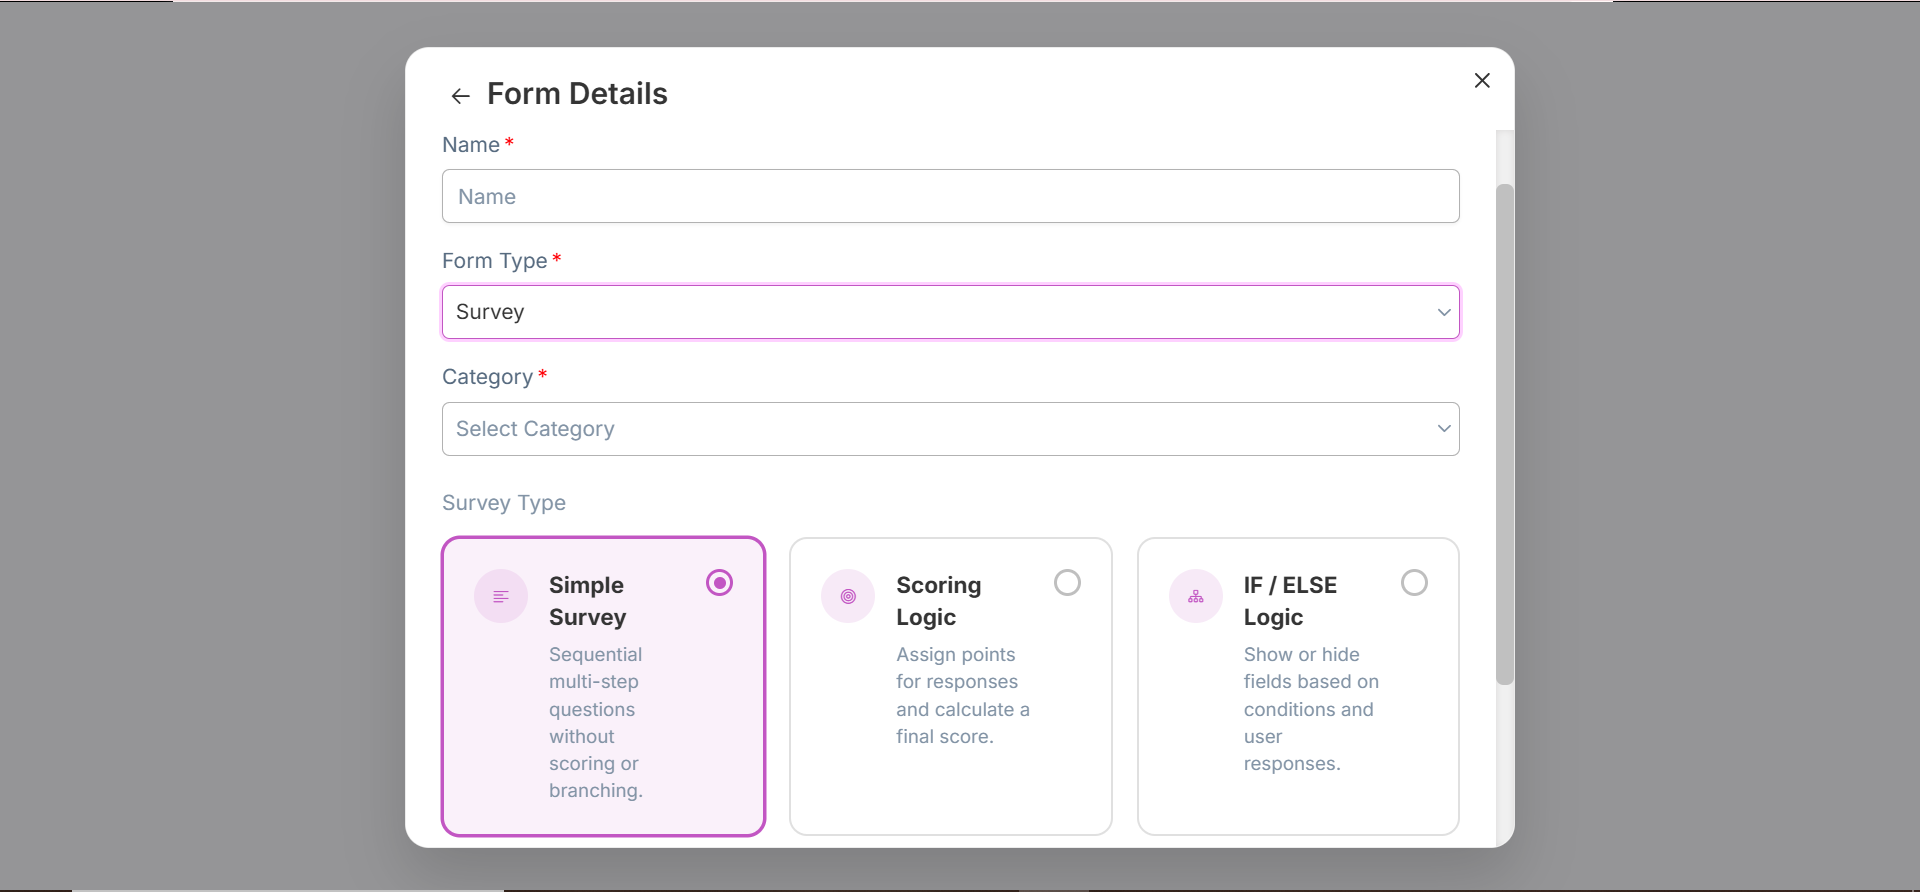This screenshot has width=1920, height=892.
Task: Click the Name field label
Action: tap(471, 145)
